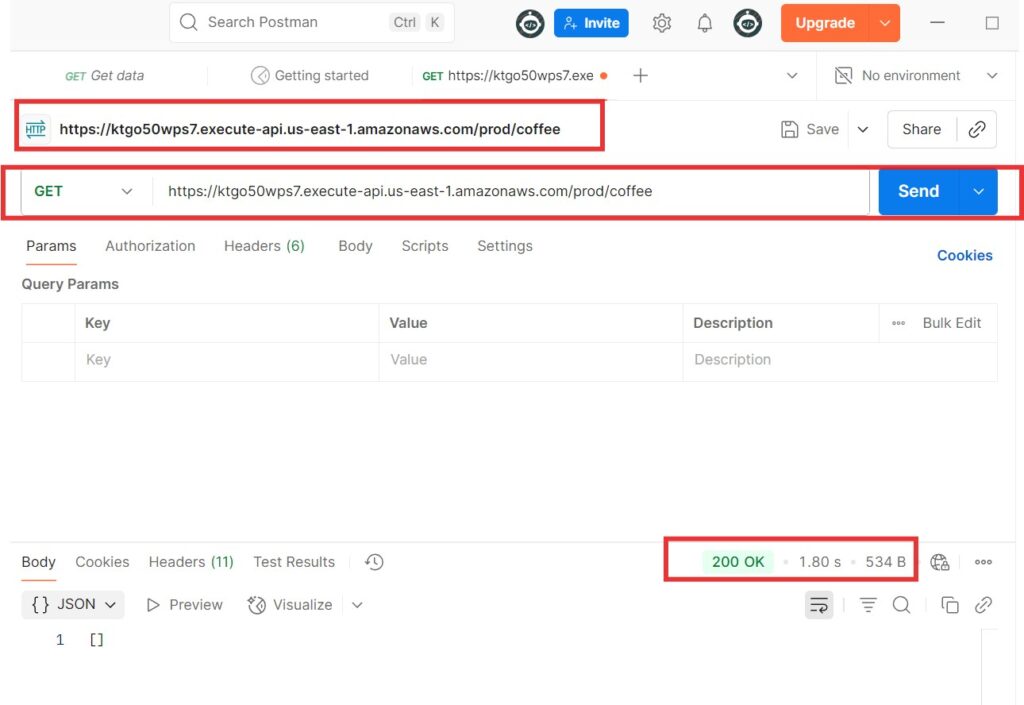This screenshot has width=1024, height=705.
Task: Expand the Send options arrow
Action: click(978, 191)
